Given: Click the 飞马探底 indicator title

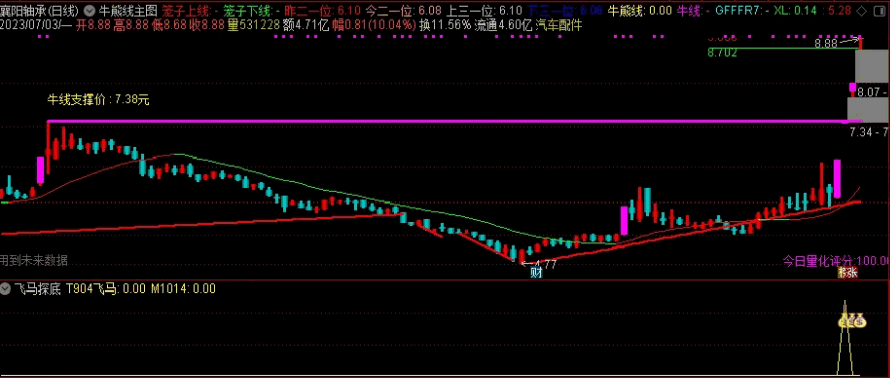Looking at the screenshot, I should pyautogui.click(x=37, y=288).
